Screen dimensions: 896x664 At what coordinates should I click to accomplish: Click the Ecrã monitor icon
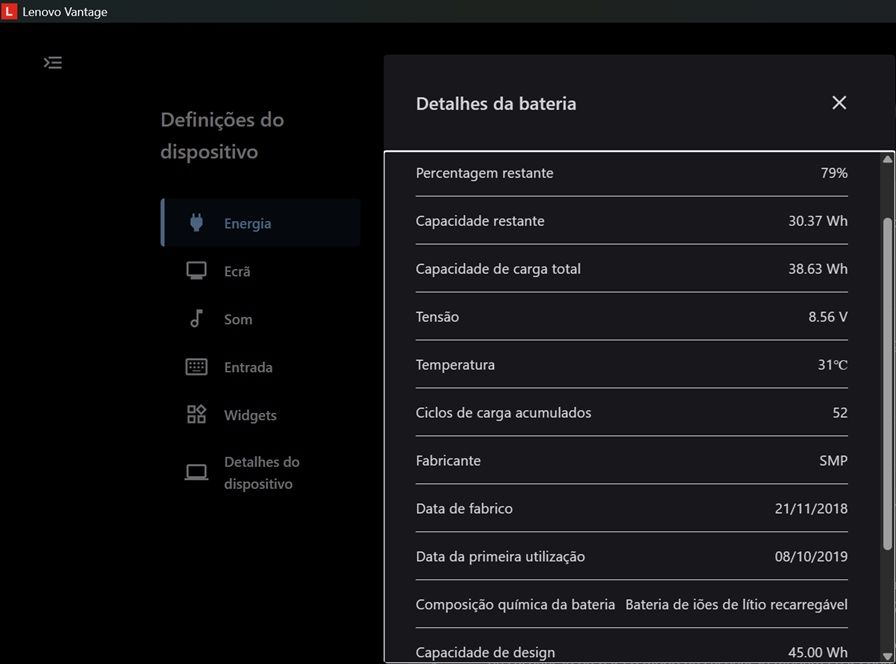(196, 270)
